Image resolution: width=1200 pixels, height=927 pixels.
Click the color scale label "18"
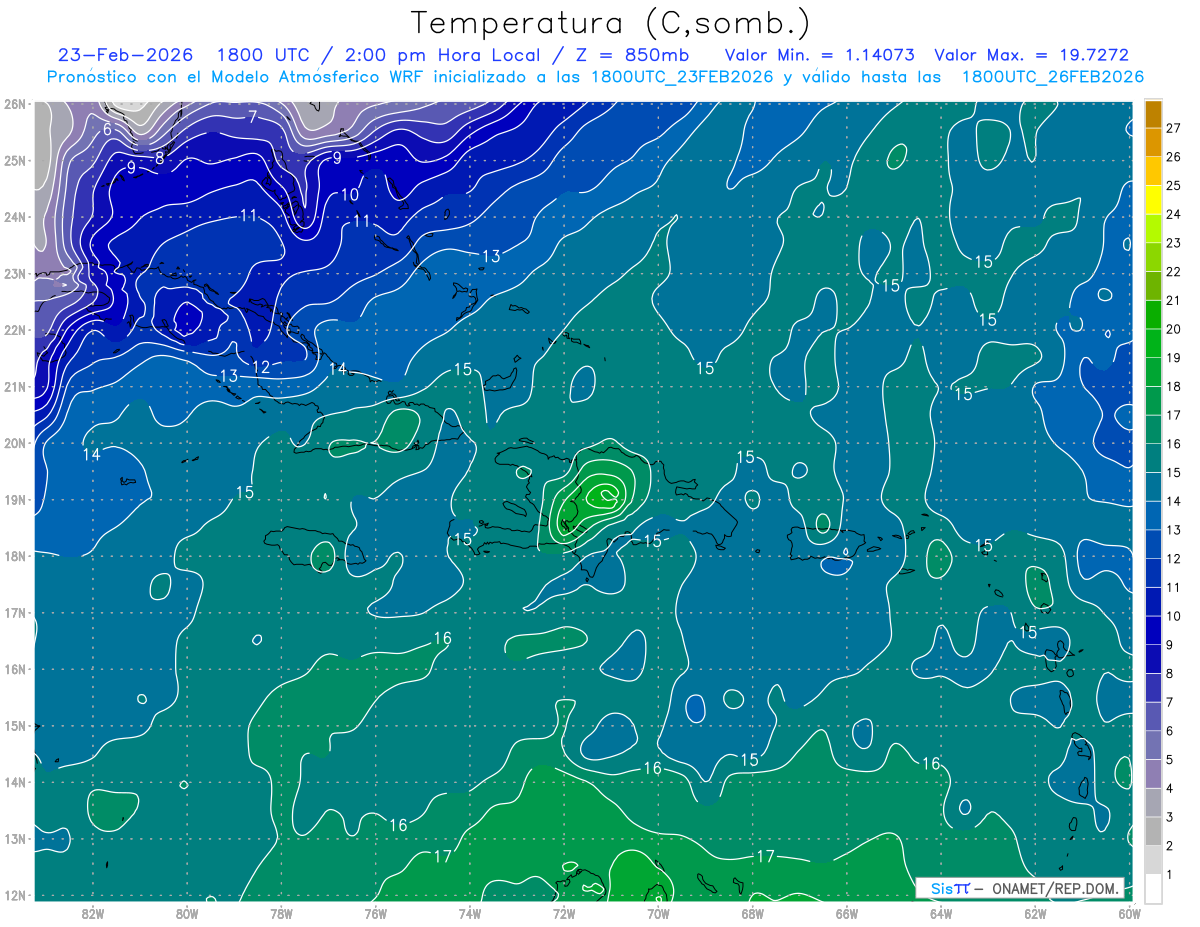[1174, 386]
